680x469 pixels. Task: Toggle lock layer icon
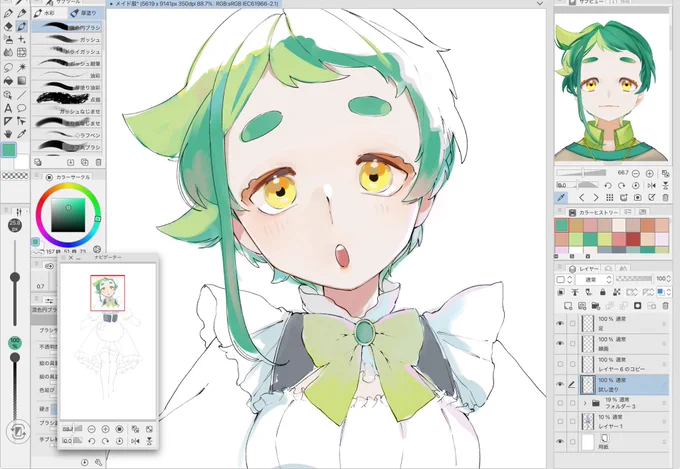click(x=603, y=292)
